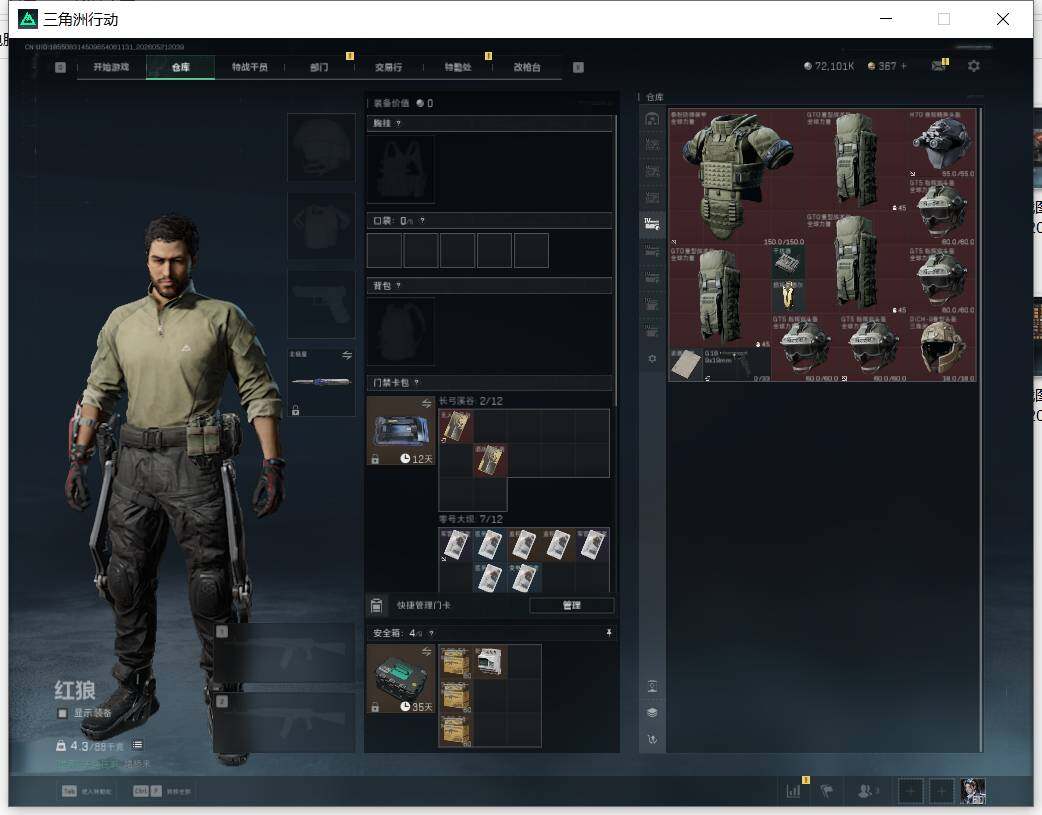
Task: Click swap arrows on the safe box
Action: (427, 651)
